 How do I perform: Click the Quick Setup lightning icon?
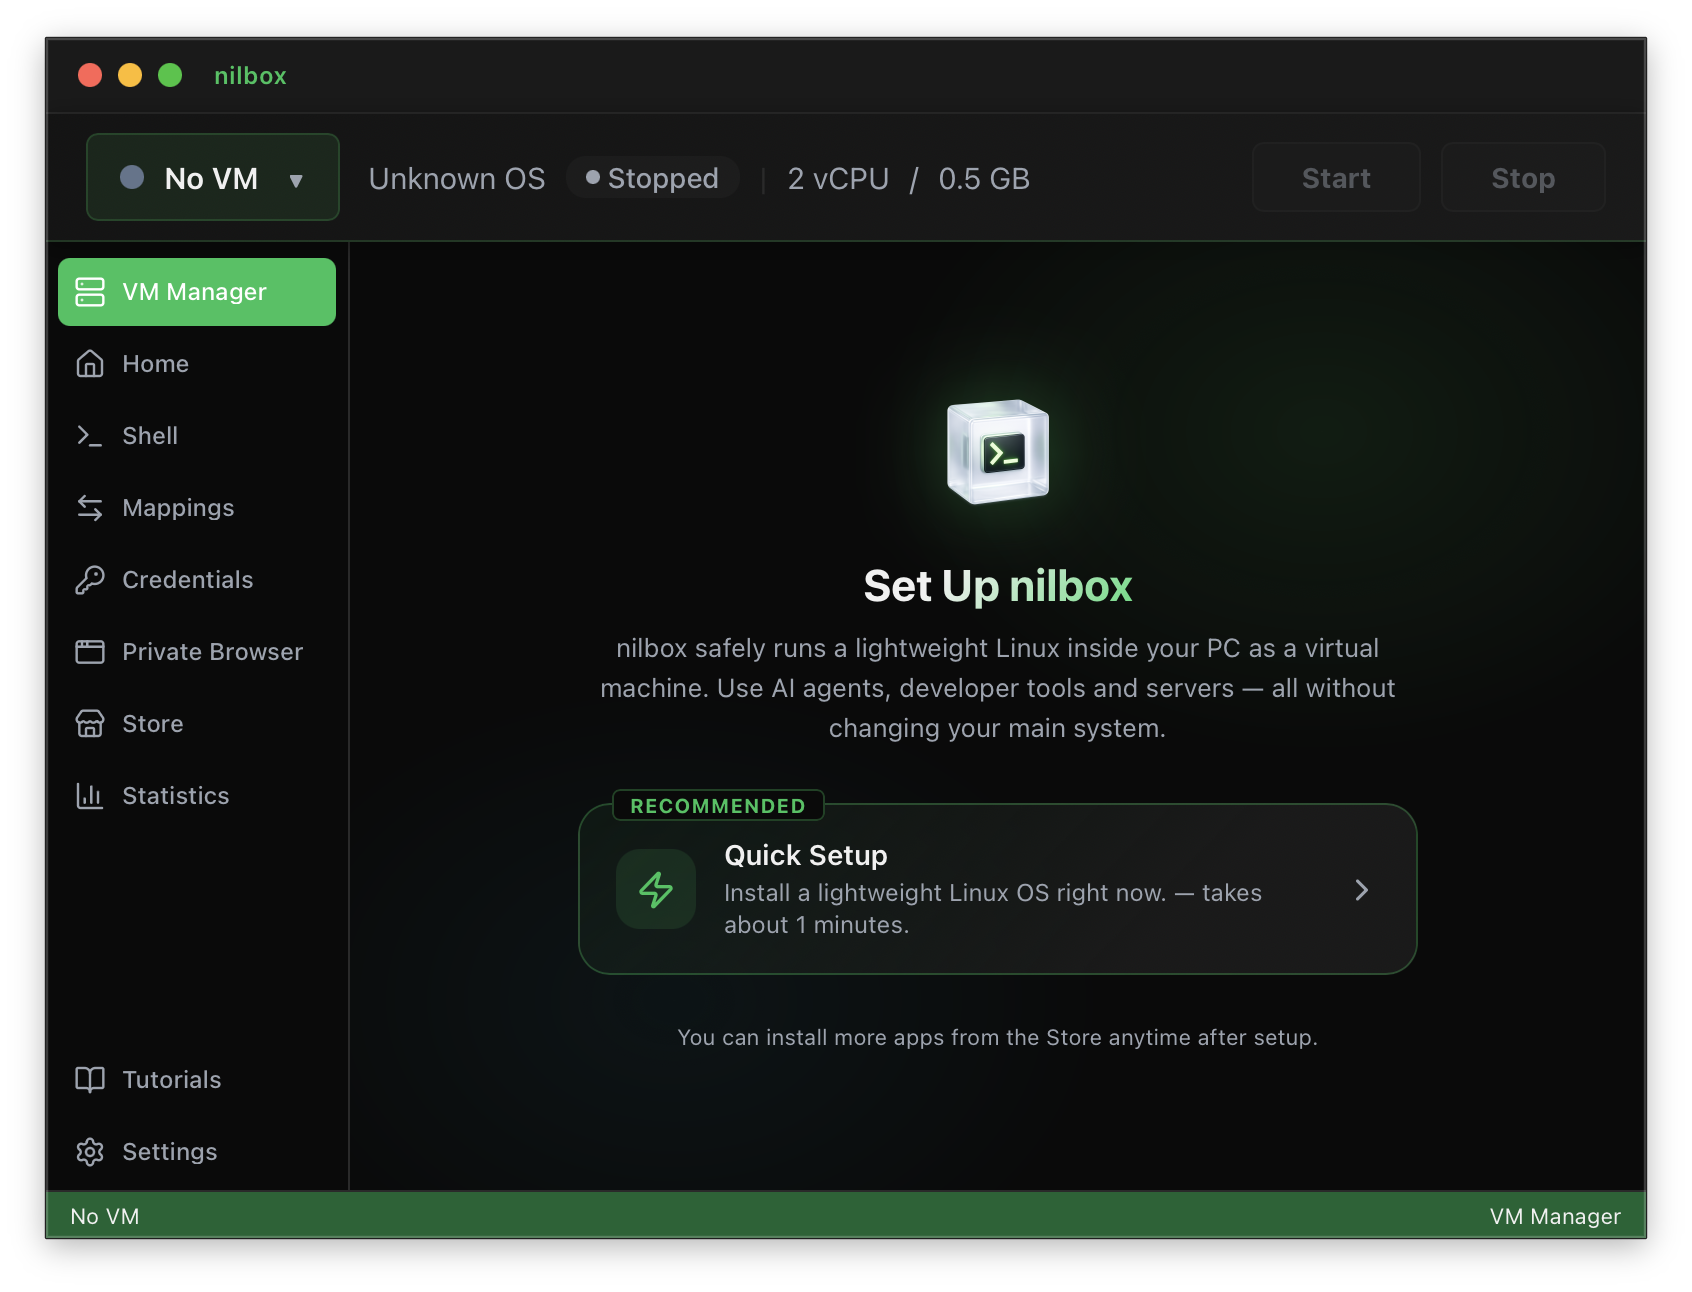(655, 889)
